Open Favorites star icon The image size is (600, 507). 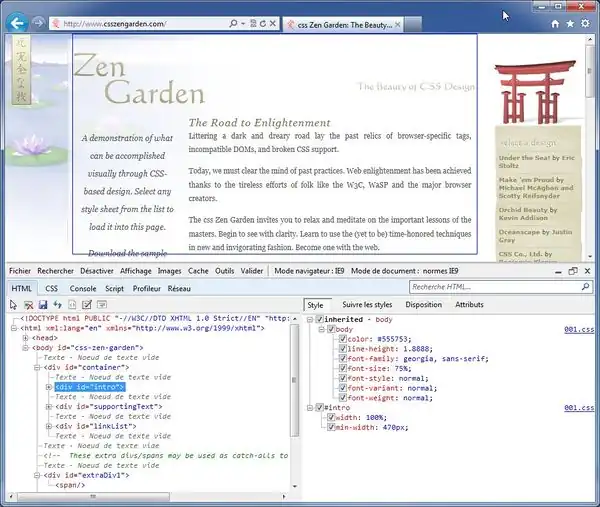(571, 22)
